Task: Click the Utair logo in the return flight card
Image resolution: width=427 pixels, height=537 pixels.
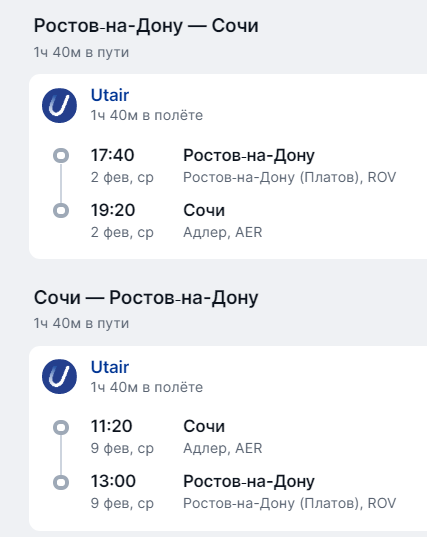Action: [59, 376]
